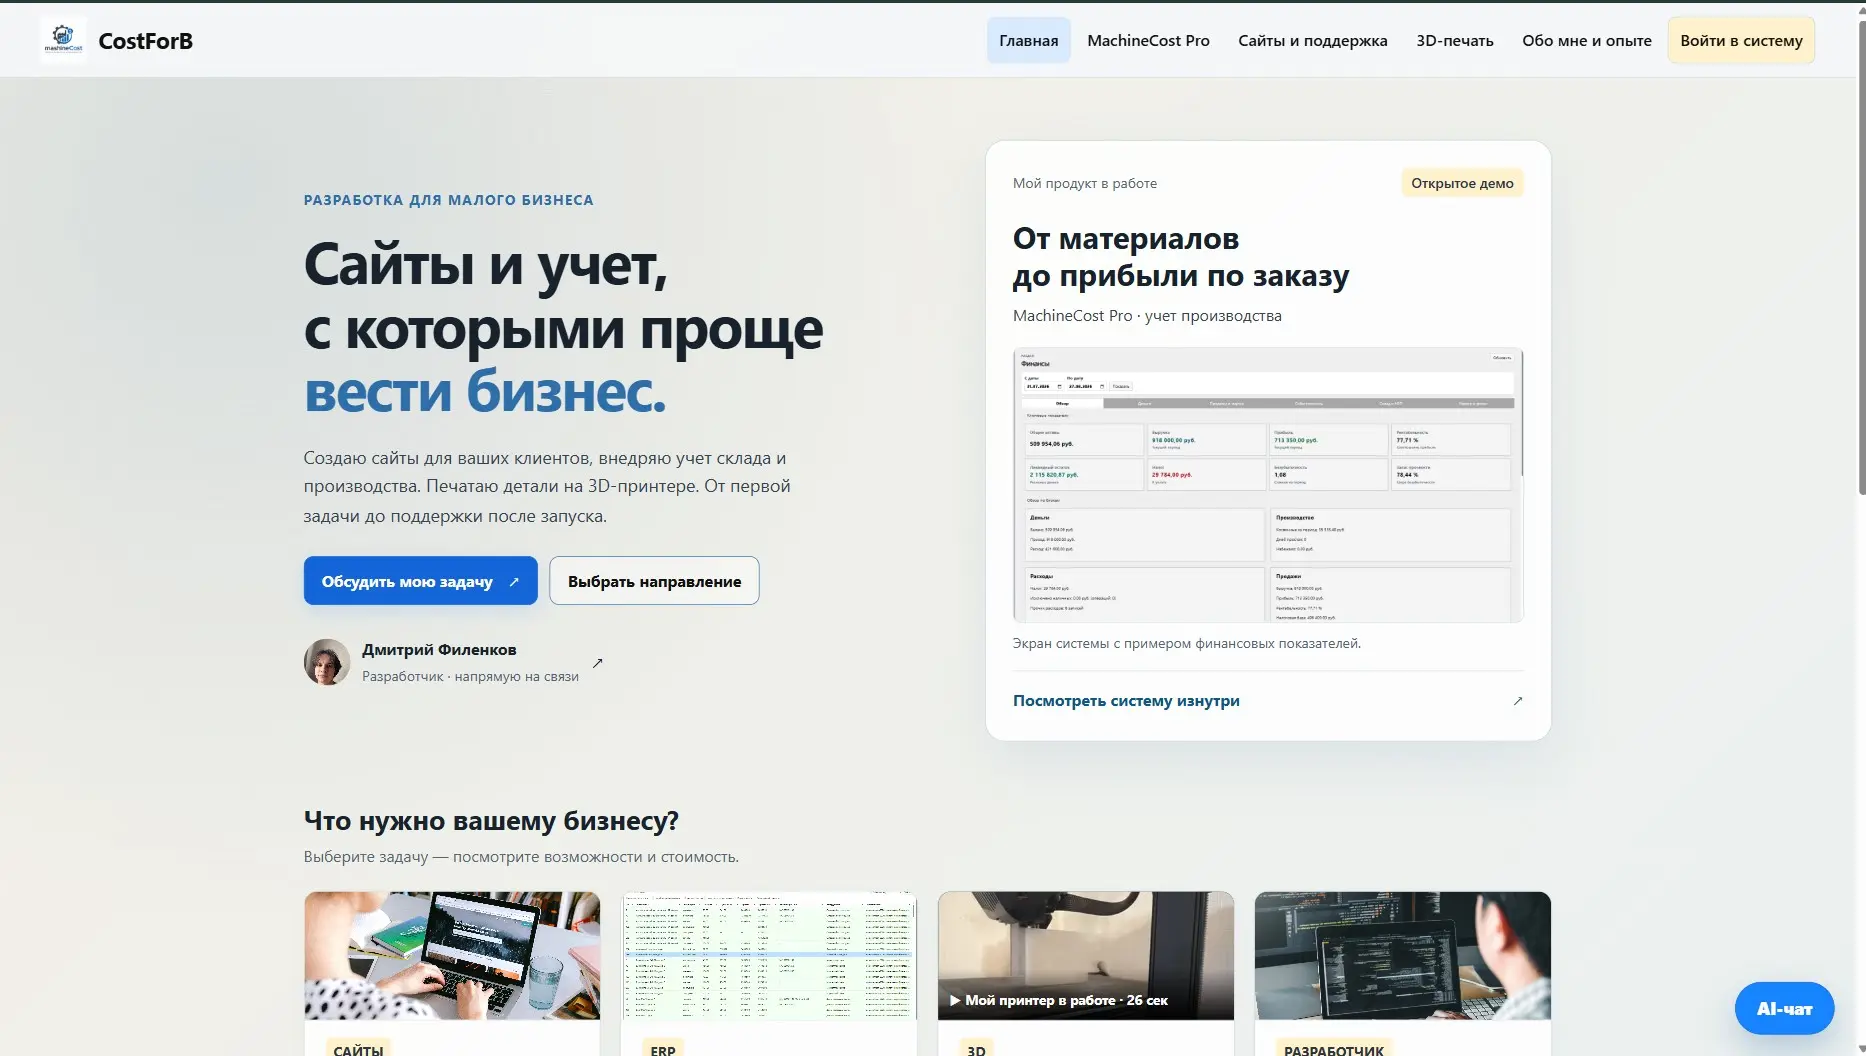Click Дмитрий Филенков avatar photo
This screenshot has width=1866, height=1056.
(327, 662)
